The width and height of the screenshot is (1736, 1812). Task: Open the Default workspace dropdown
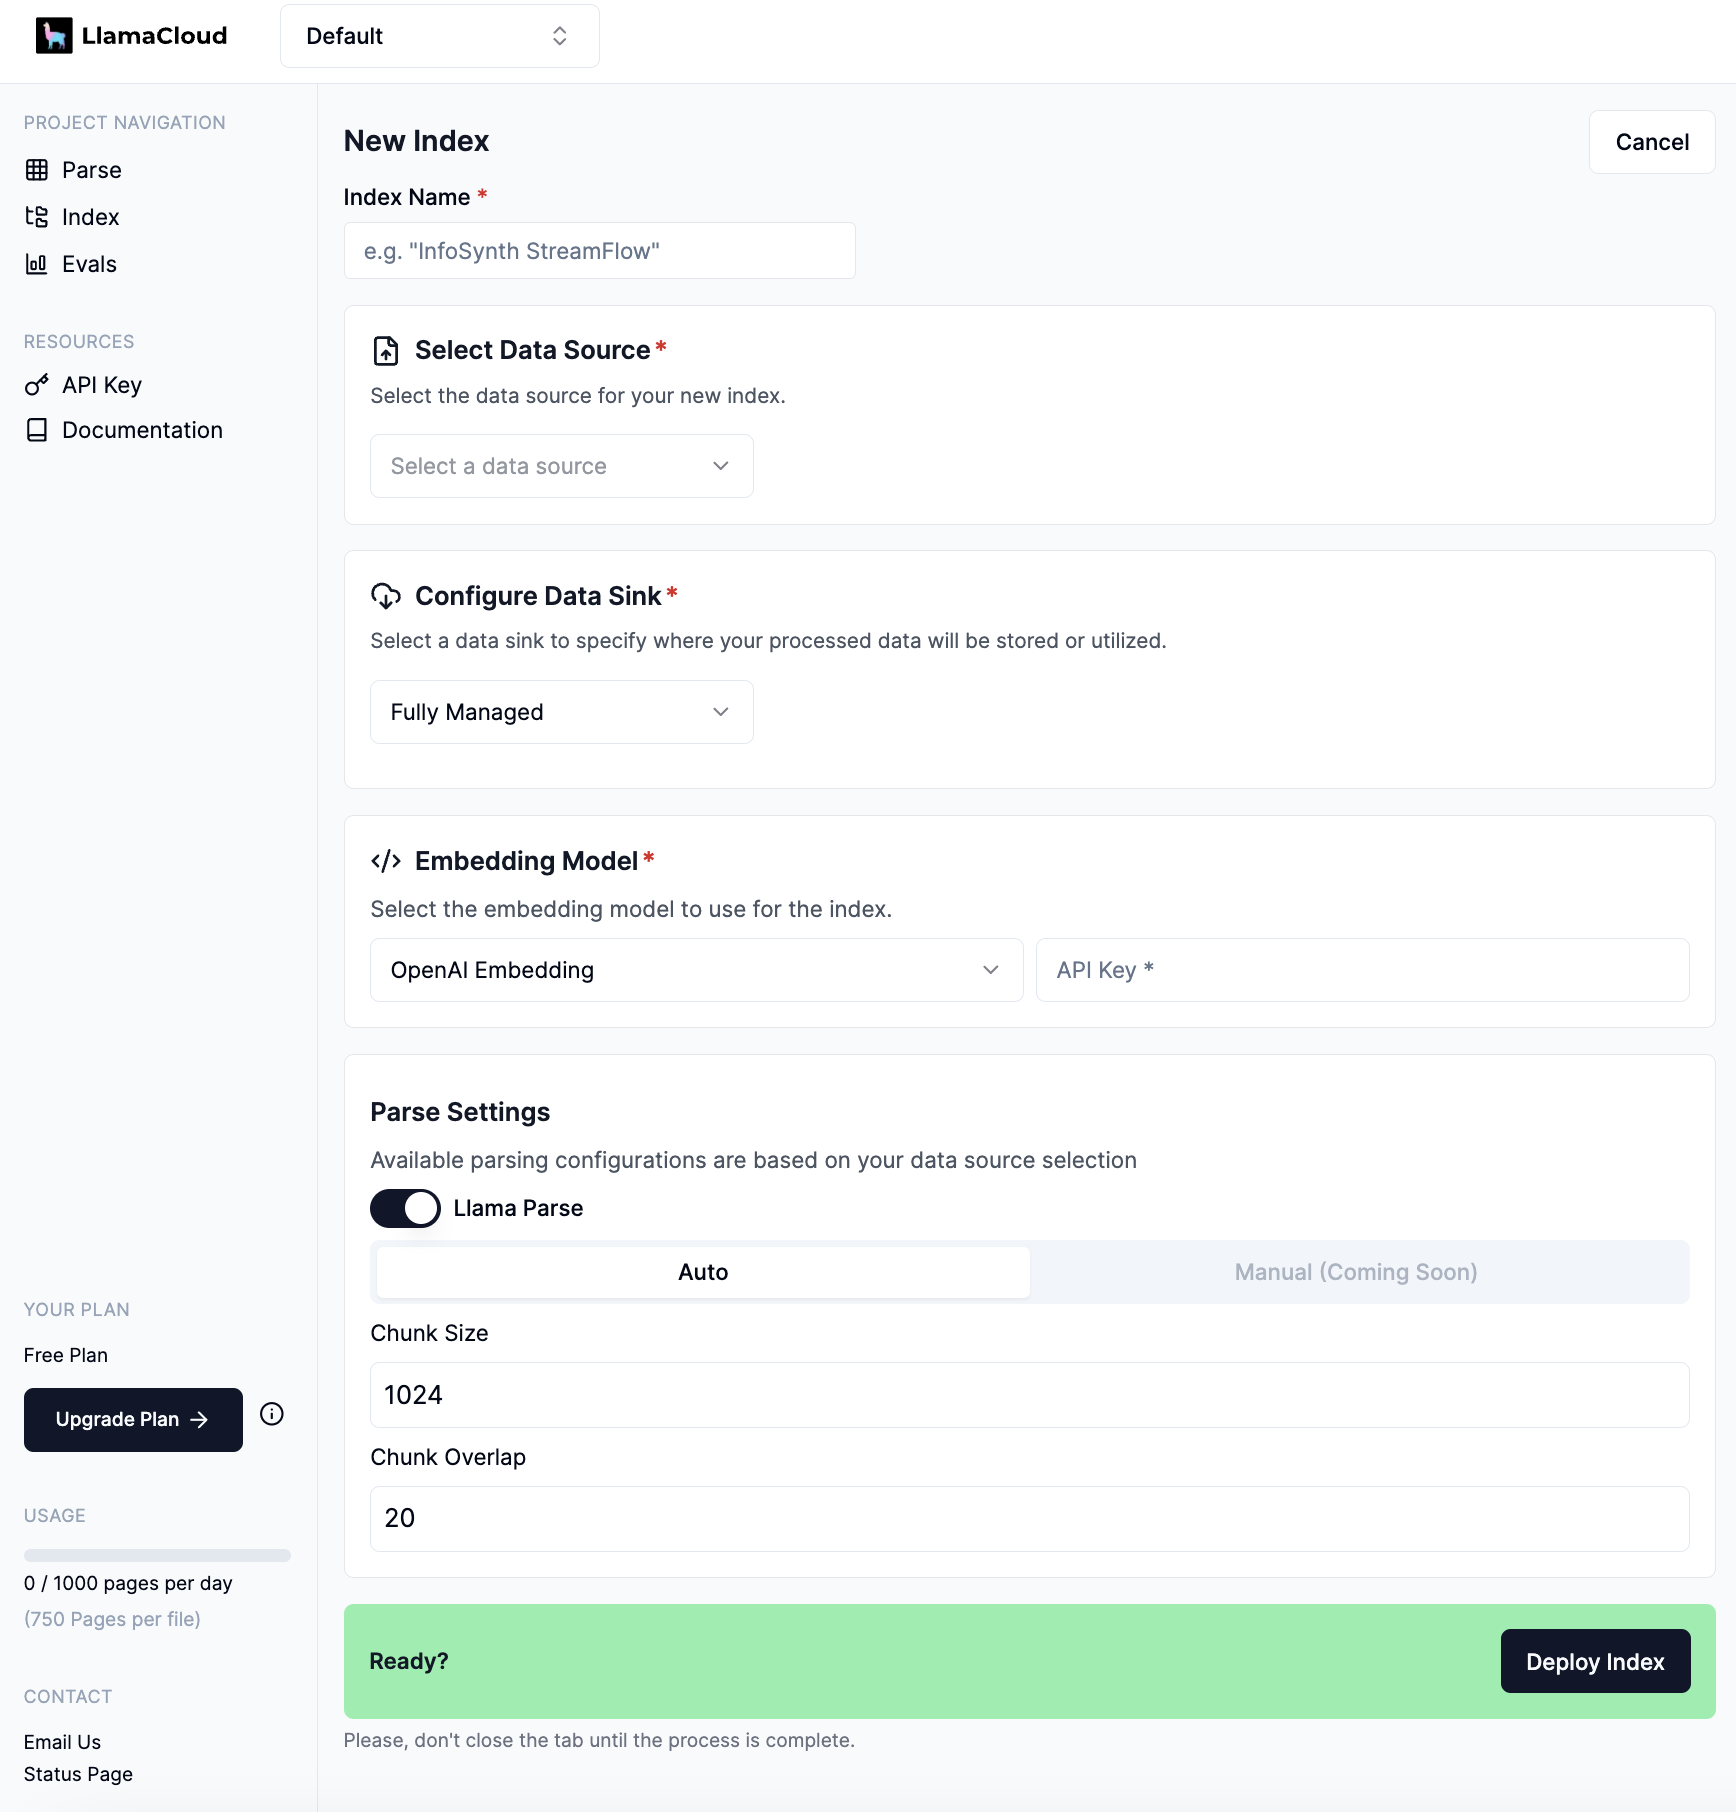439,36
